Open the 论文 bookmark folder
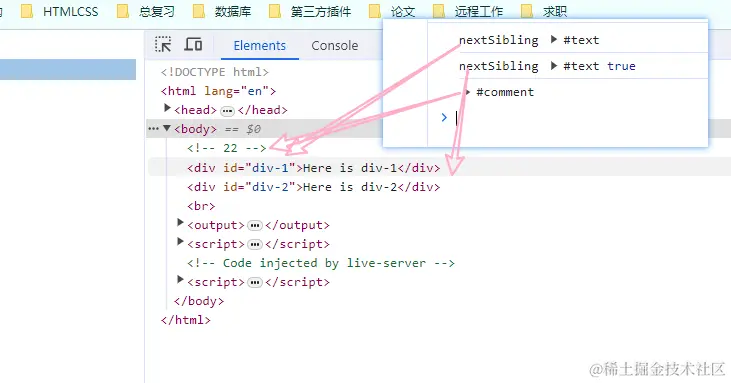Screen dimensions: 731x383 [x=392, y=11]
